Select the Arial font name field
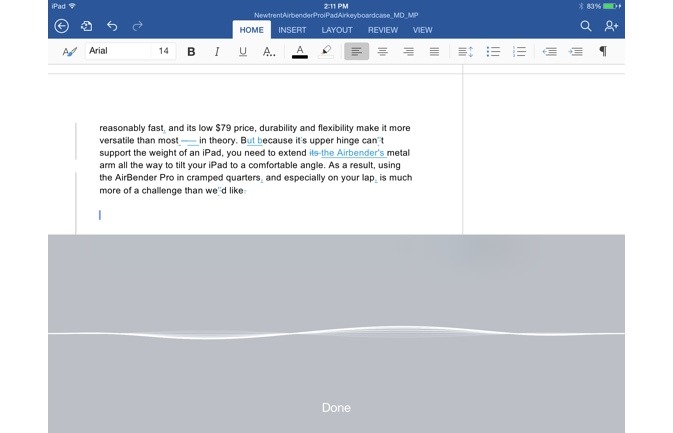The image size is (673, 433). click(118, 51)
